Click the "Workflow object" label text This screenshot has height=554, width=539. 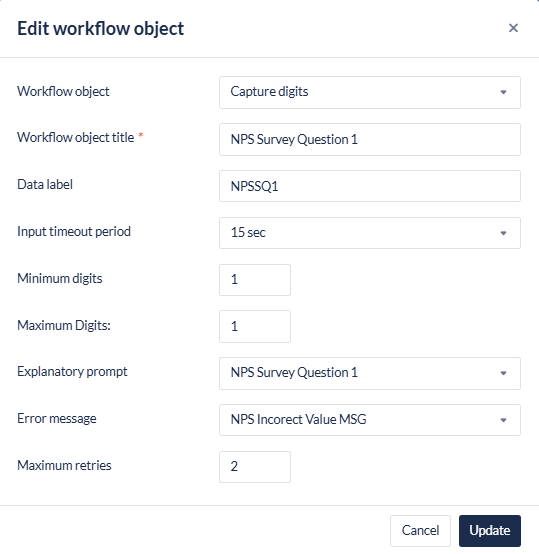tap(63, 91)
